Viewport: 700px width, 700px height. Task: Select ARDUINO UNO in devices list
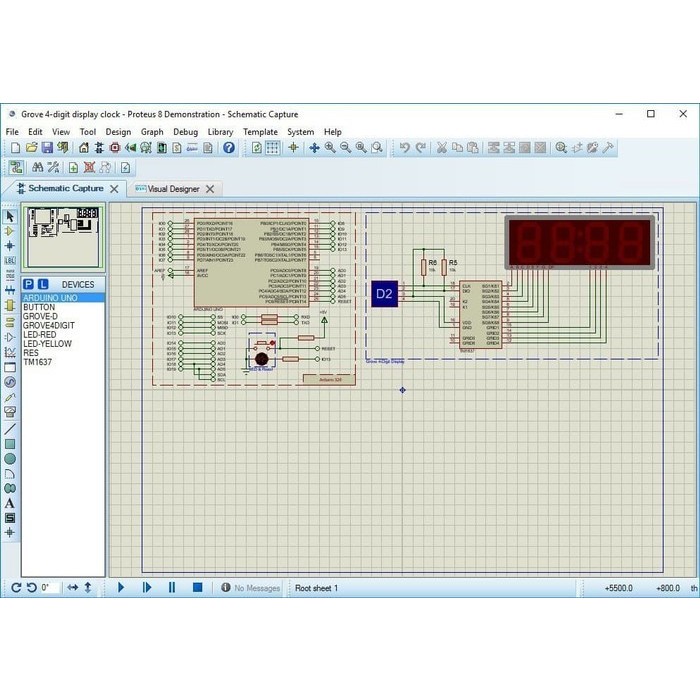coord(63,298)
